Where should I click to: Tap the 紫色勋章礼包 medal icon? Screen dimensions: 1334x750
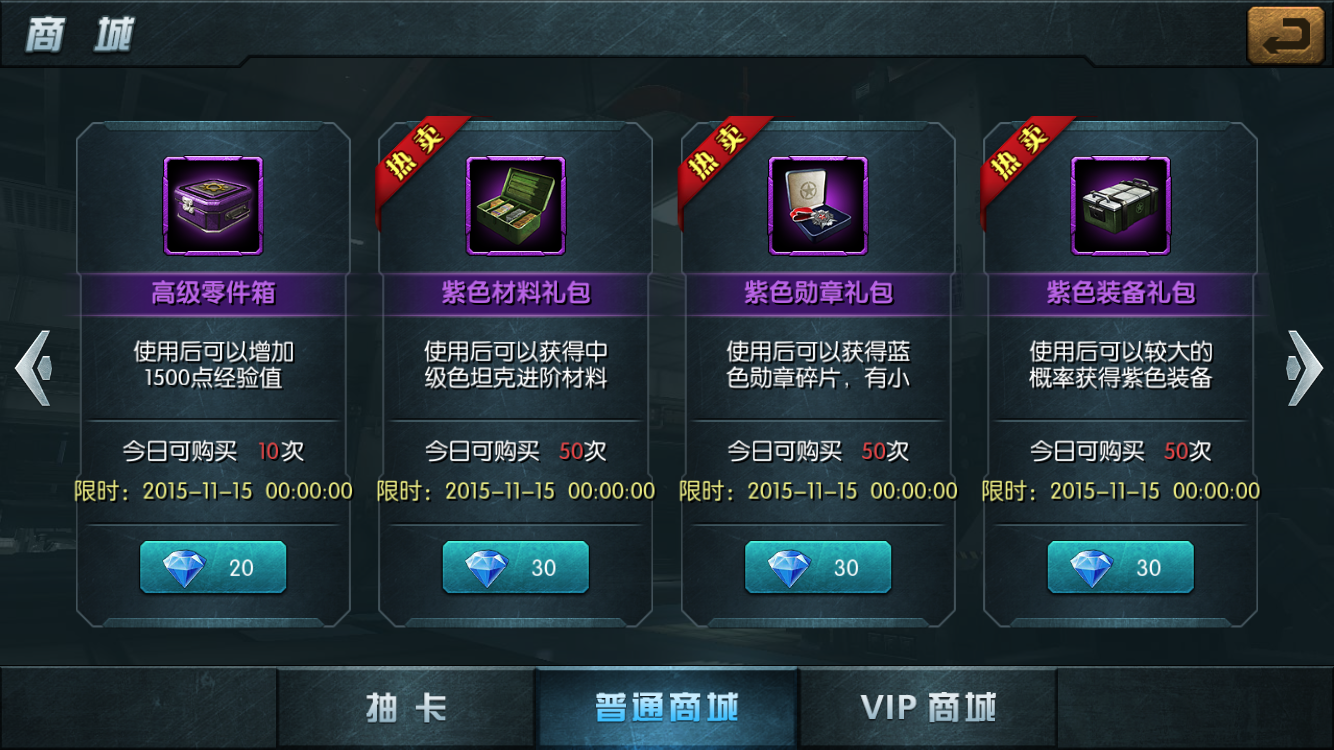(818, 206)
